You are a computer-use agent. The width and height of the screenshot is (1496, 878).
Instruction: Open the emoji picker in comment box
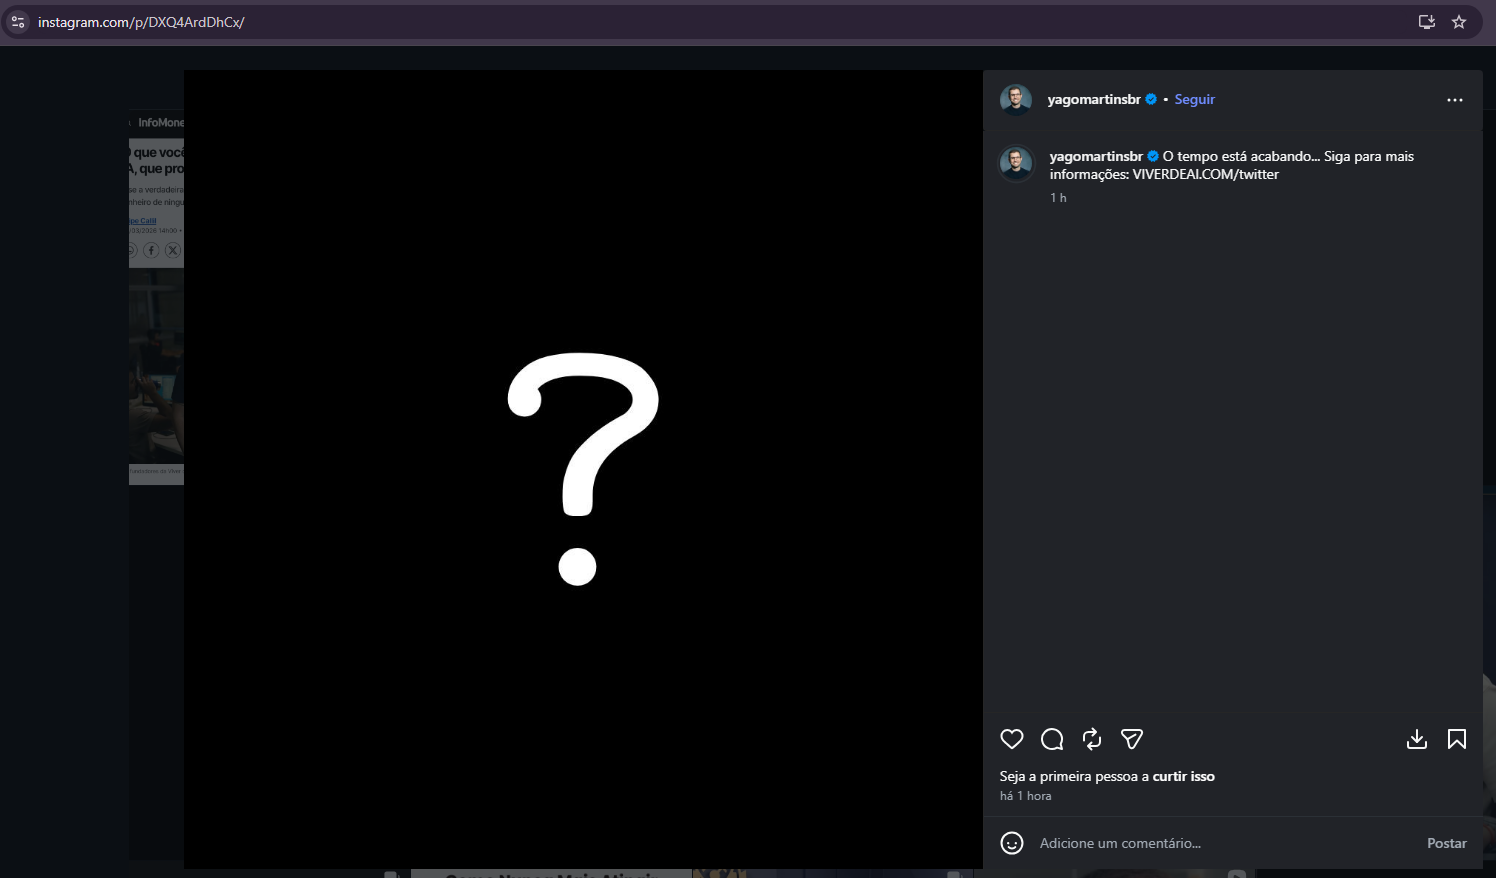[1011, 843]
